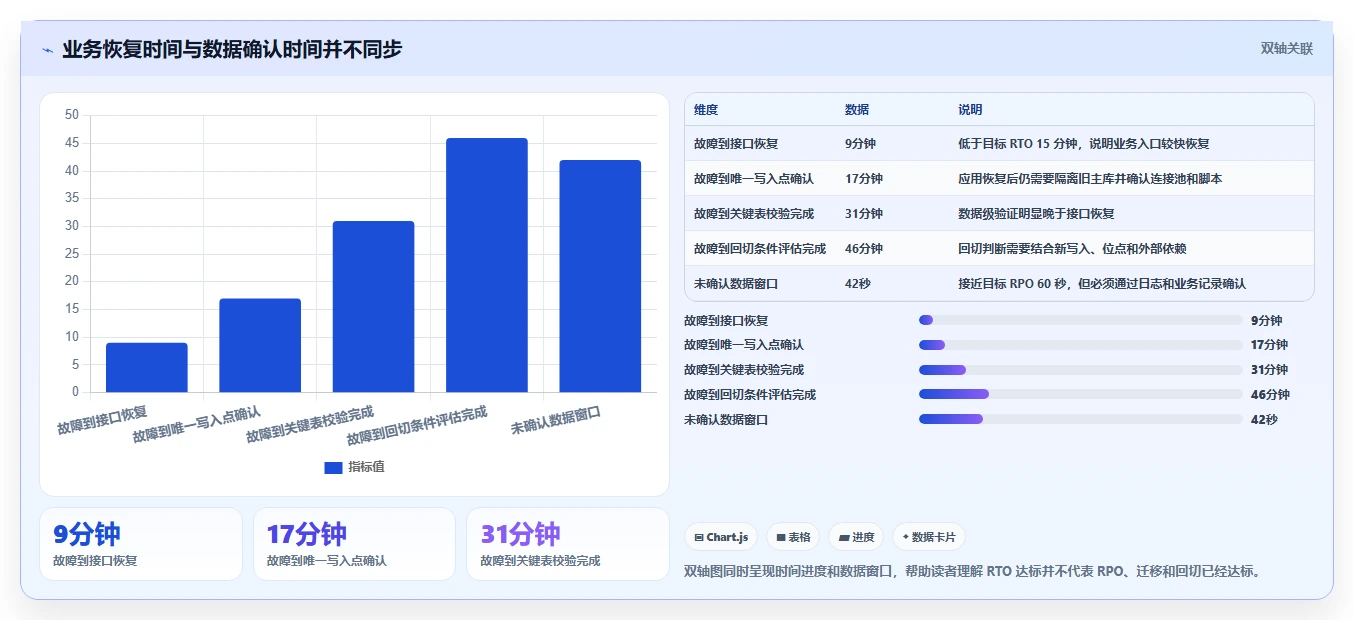Viewport: 1354px width, 620px height.
Task: Click table cell 9分钟 in the 数据 column
Action: tap(860, 144)
